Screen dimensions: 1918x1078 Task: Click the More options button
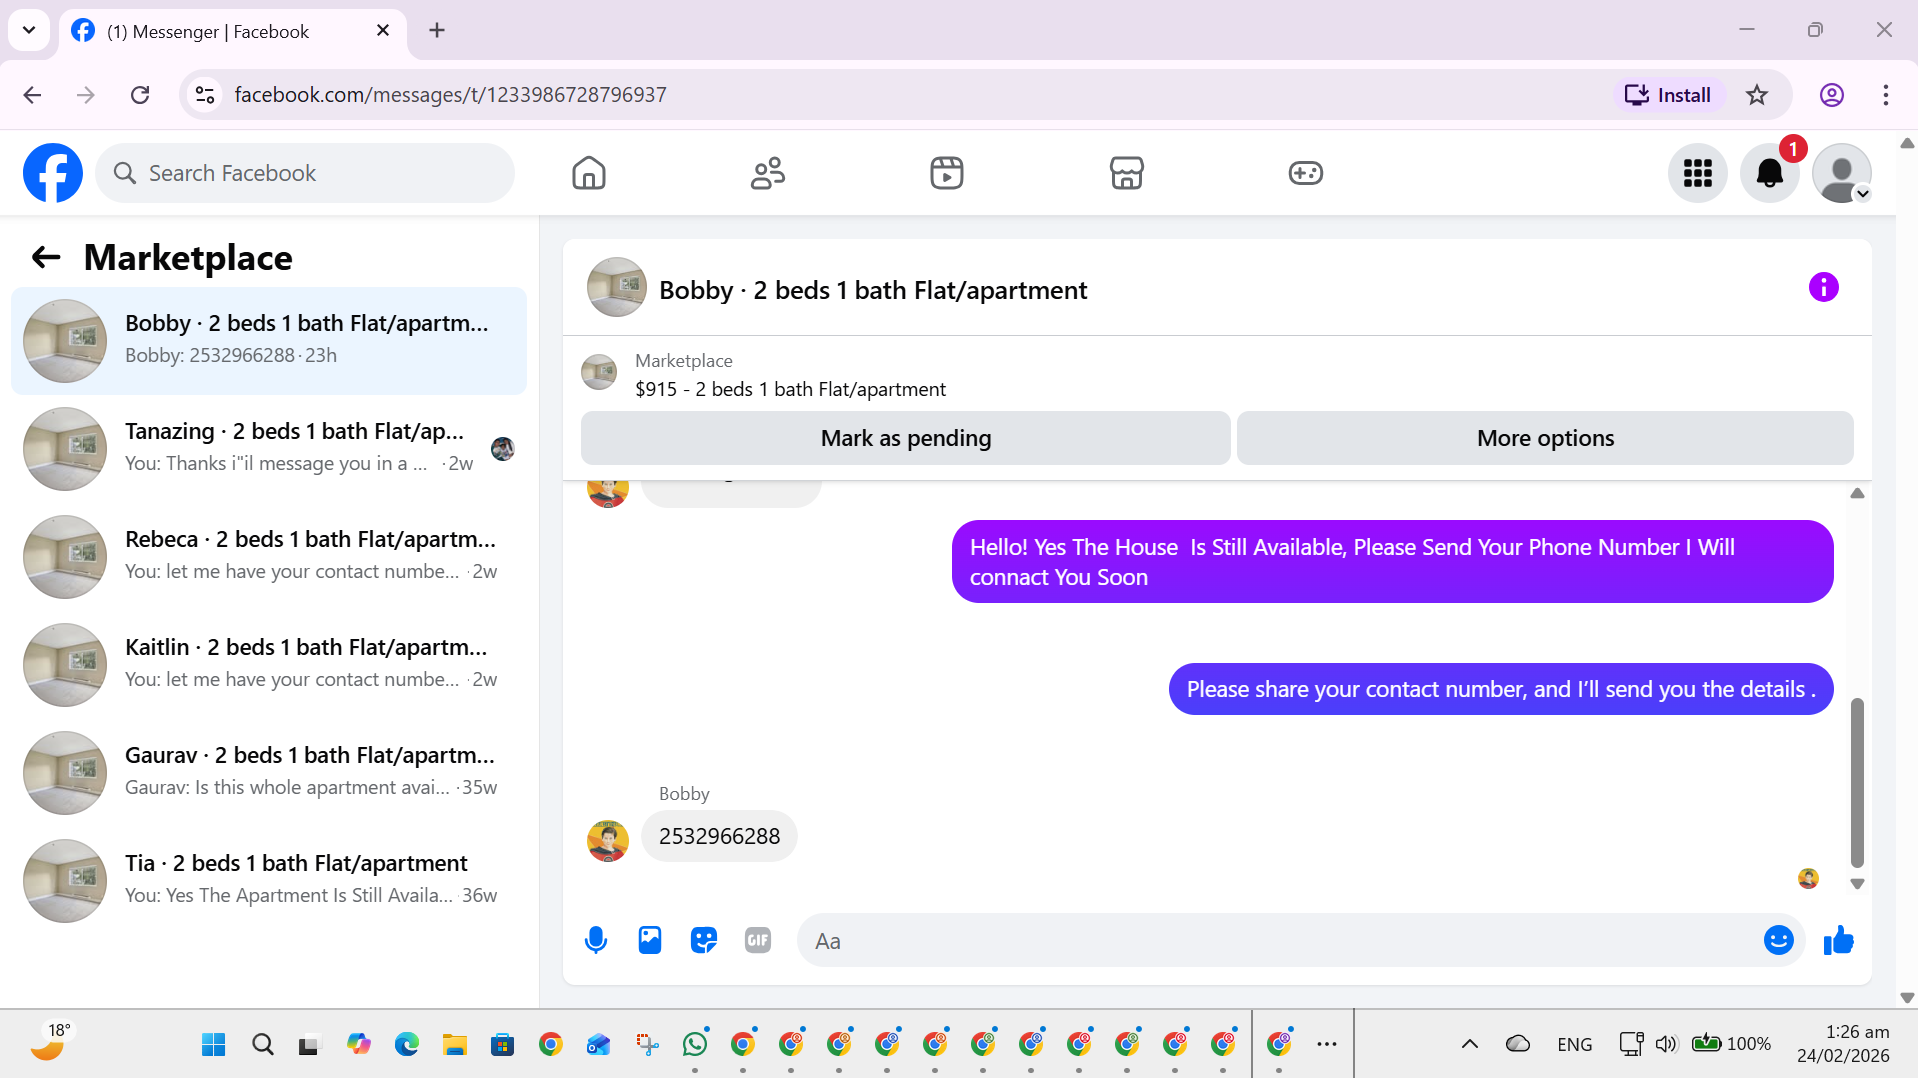[1545, 438]
